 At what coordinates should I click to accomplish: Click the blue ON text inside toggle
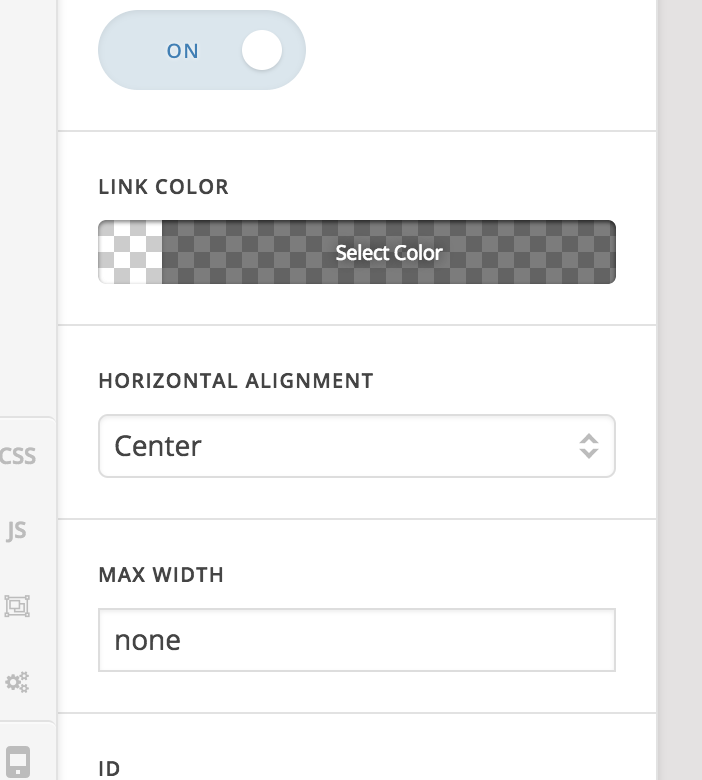183,51
